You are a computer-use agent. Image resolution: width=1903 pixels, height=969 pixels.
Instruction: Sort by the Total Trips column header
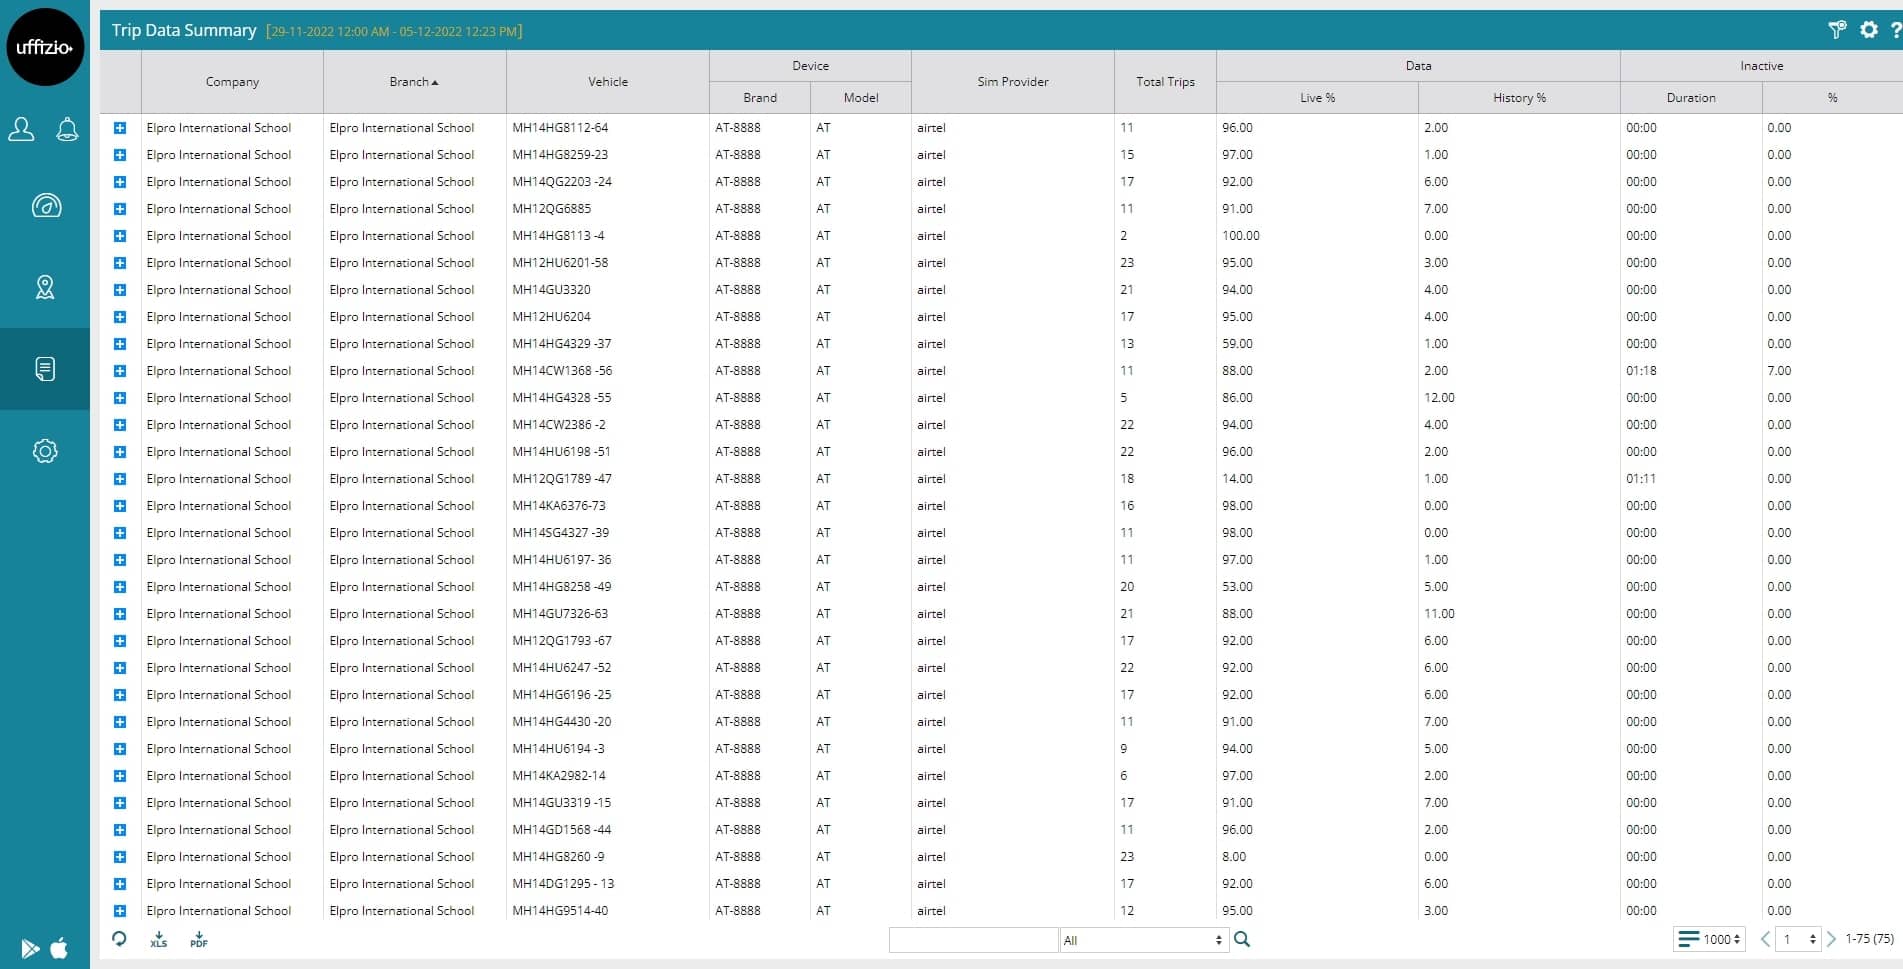click(1165, 82)
